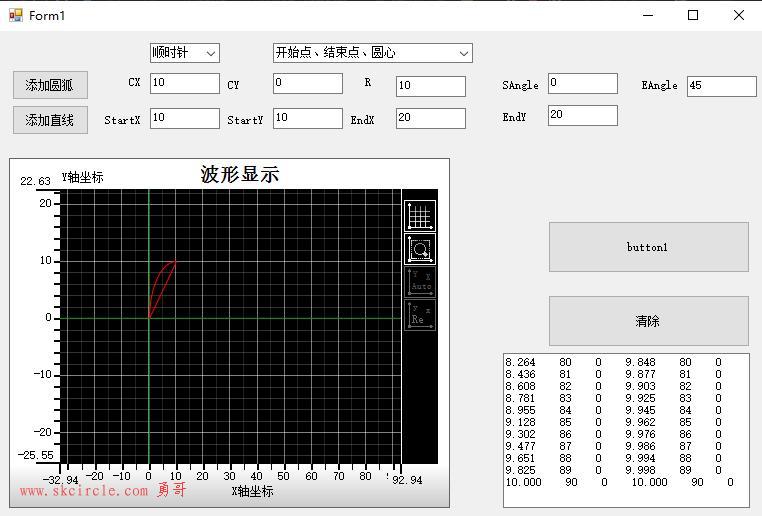Click the XY Auto scale icon
Image resolution: width=762 pixels, height=516 pixels.
(420, 282)
